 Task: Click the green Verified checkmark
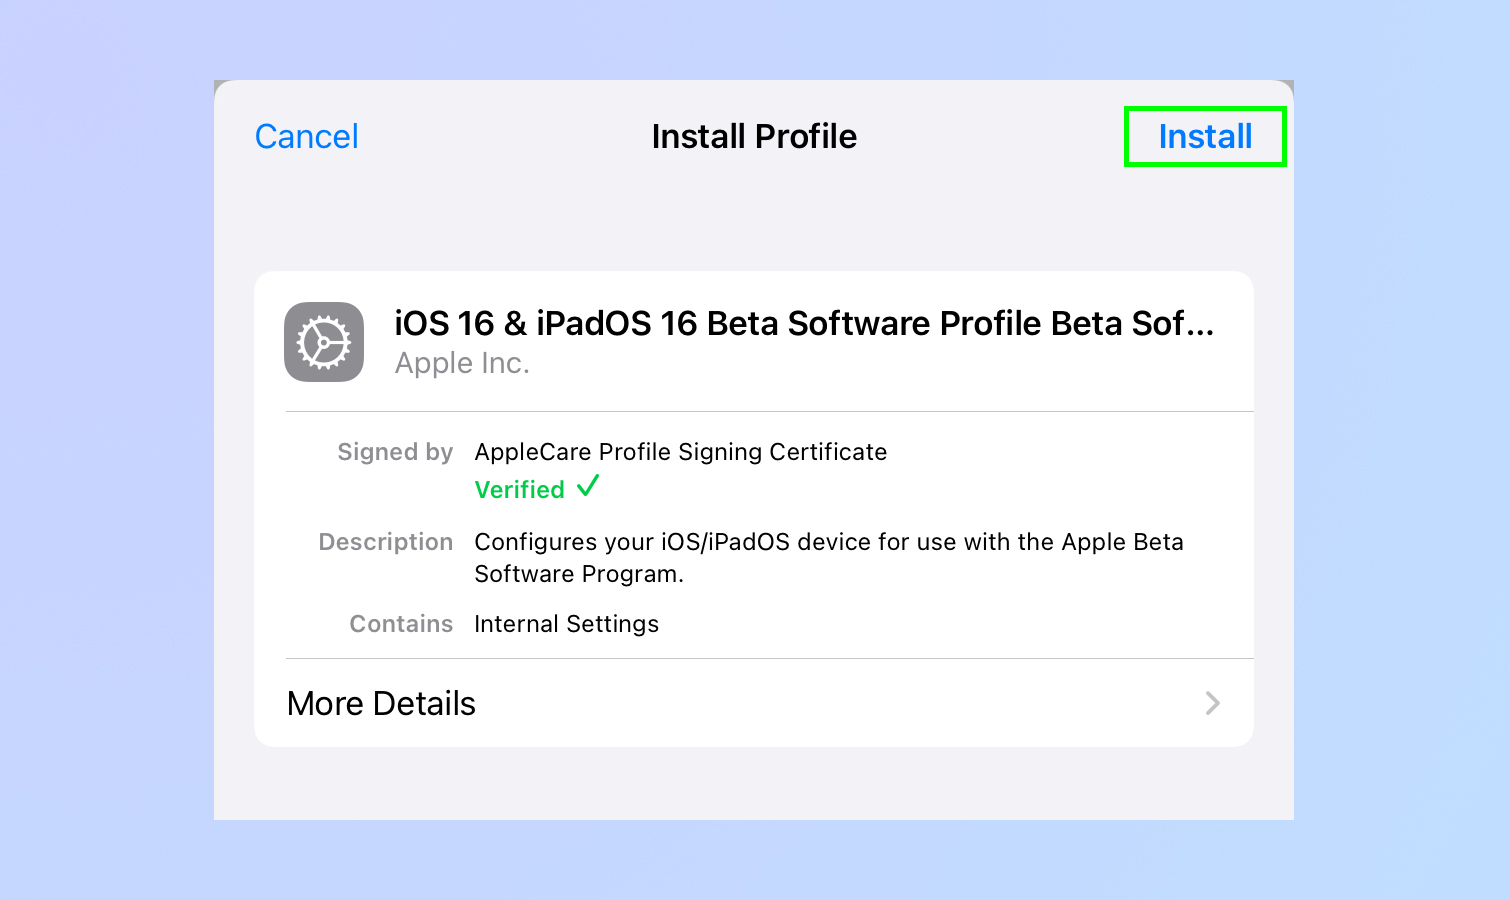[588, 487]
